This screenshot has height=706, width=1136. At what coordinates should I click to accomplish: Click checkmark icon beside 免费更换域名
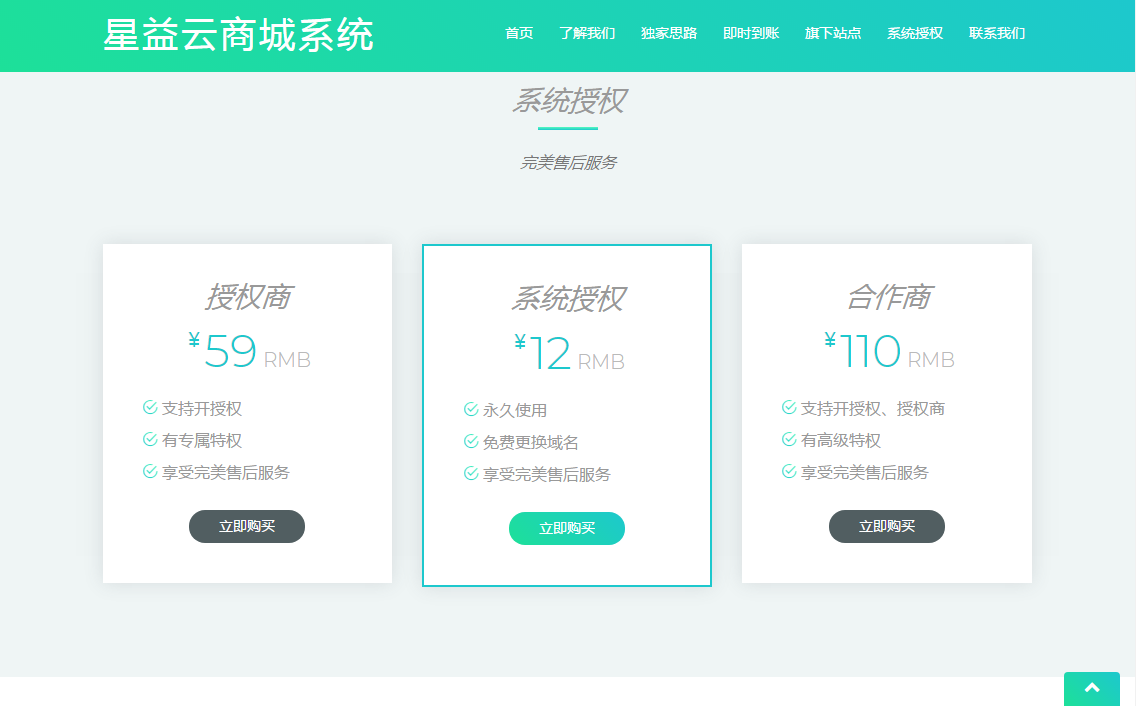tap(471, 441)
